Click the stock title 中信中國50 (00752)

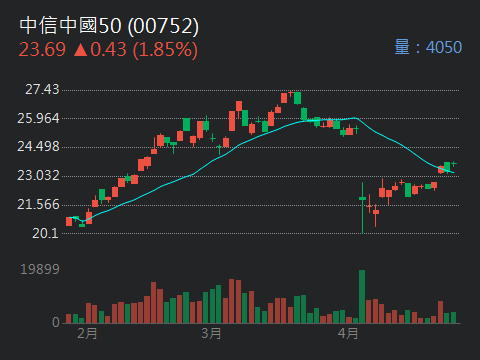click(109, 26)
